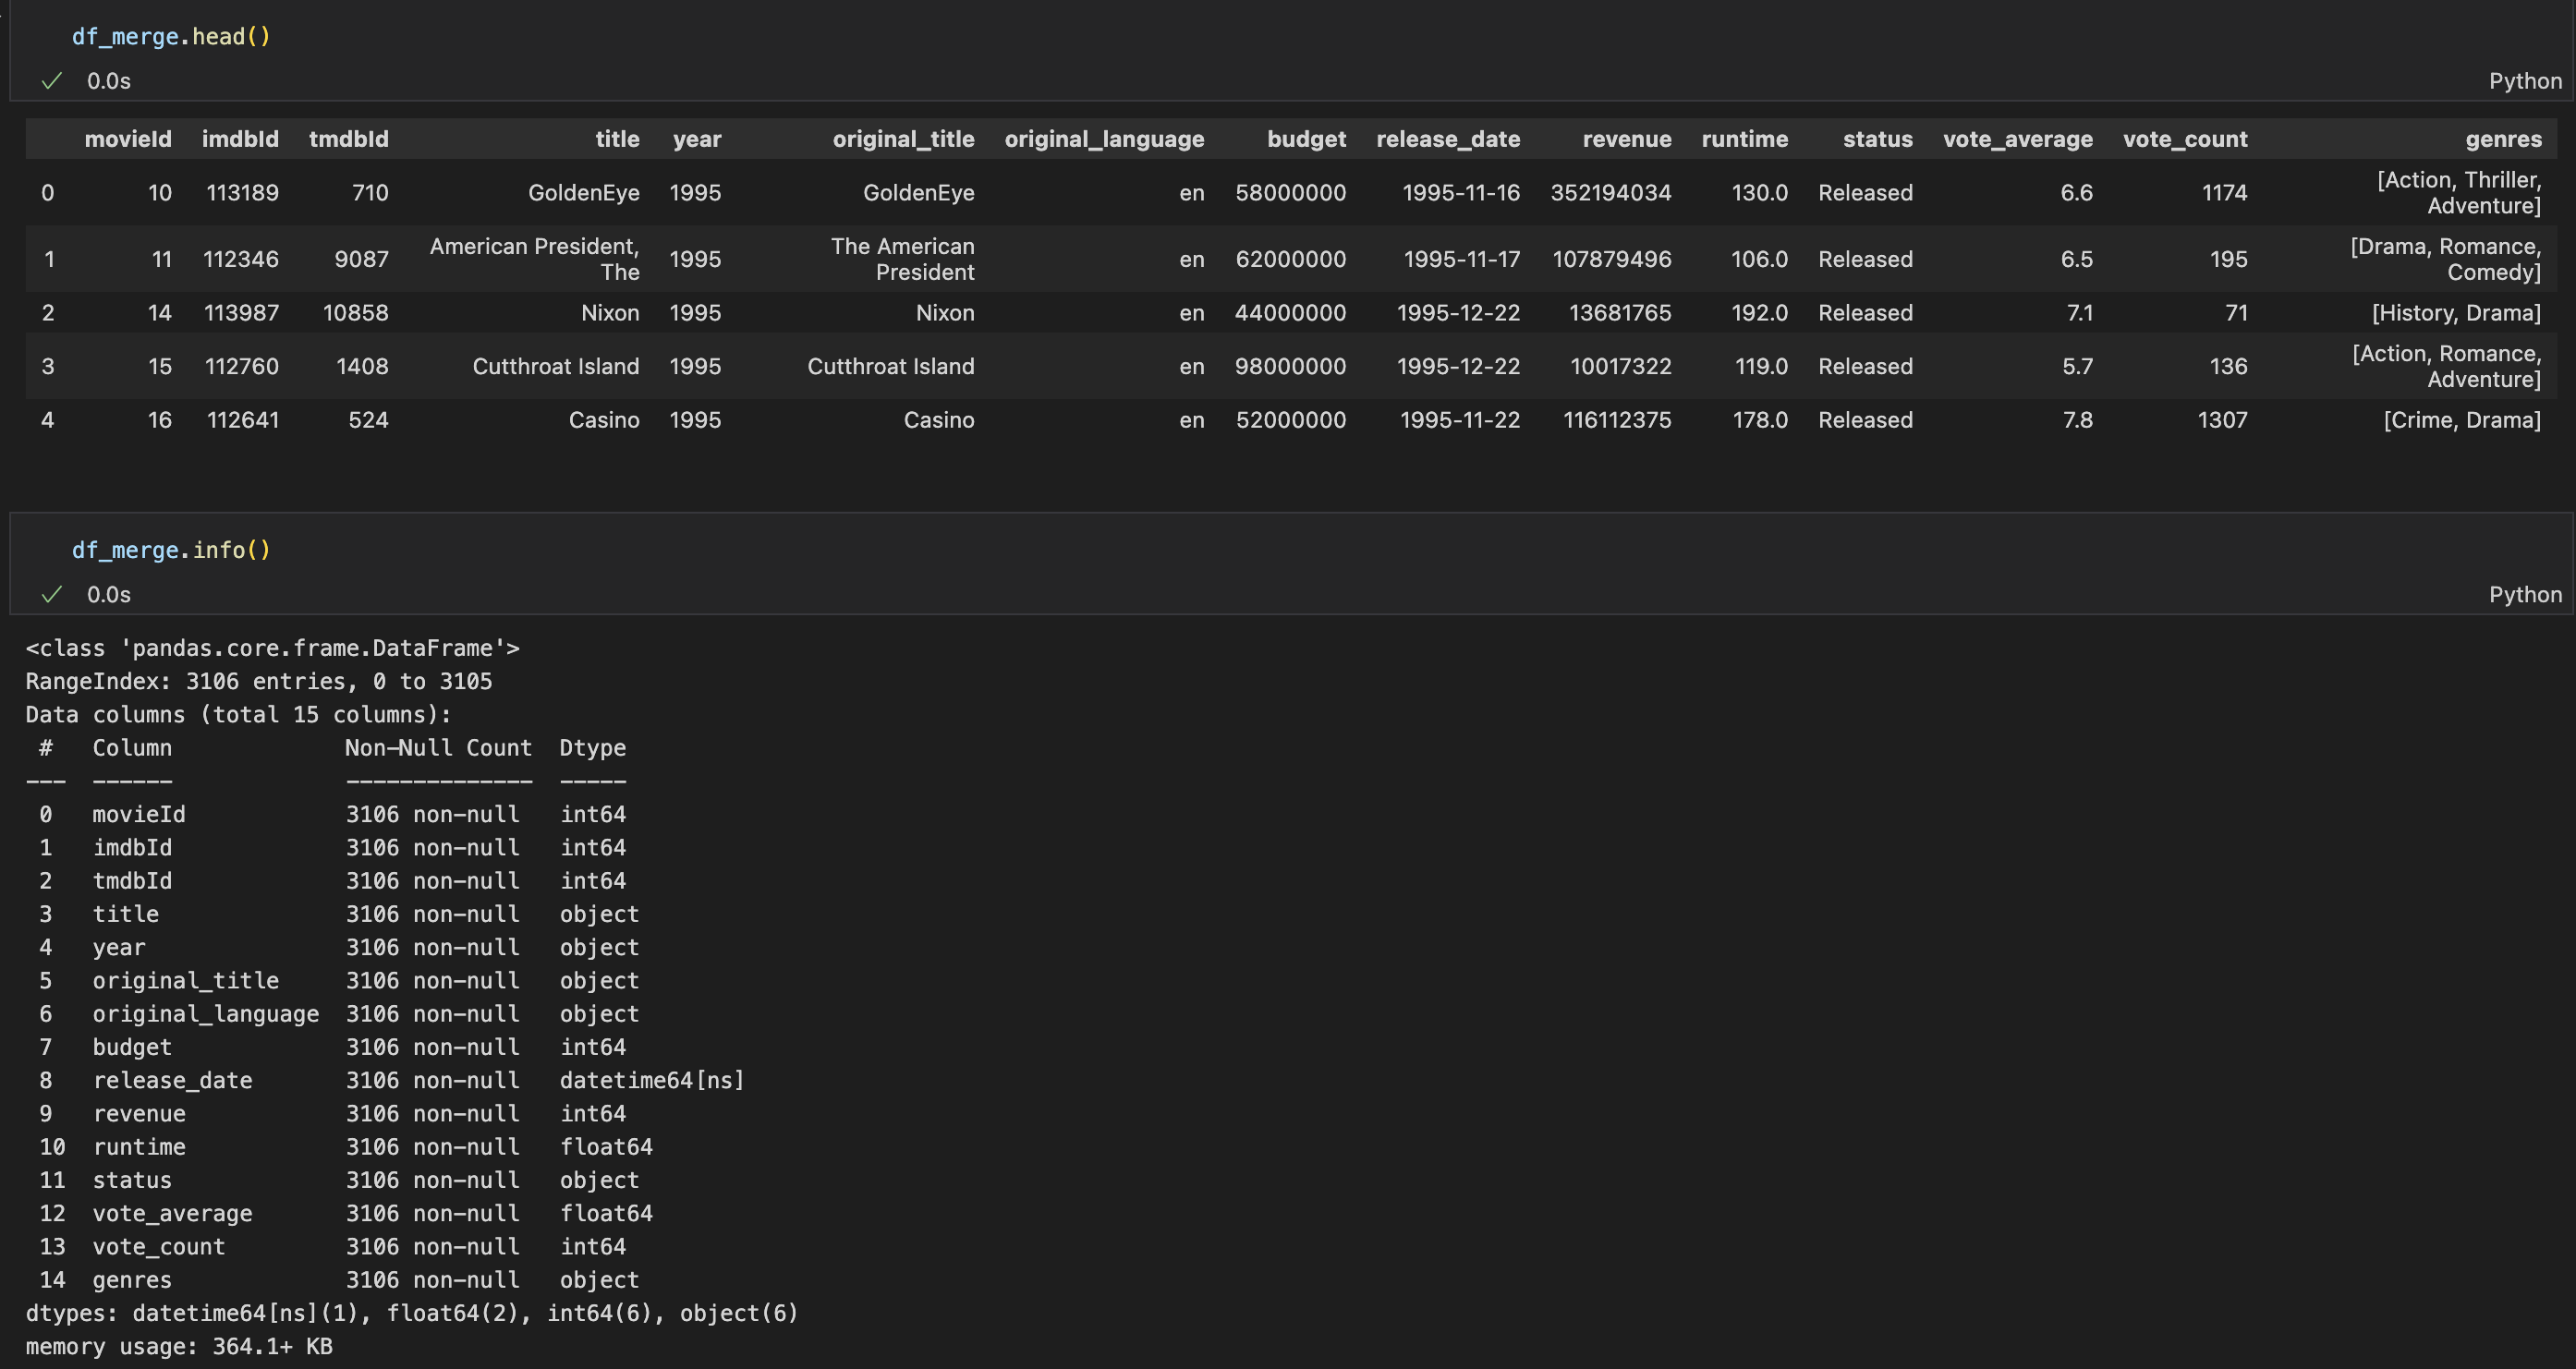Click imdbId value 112760
This screenshot has width=2576, height=1369.
point(242,367)
